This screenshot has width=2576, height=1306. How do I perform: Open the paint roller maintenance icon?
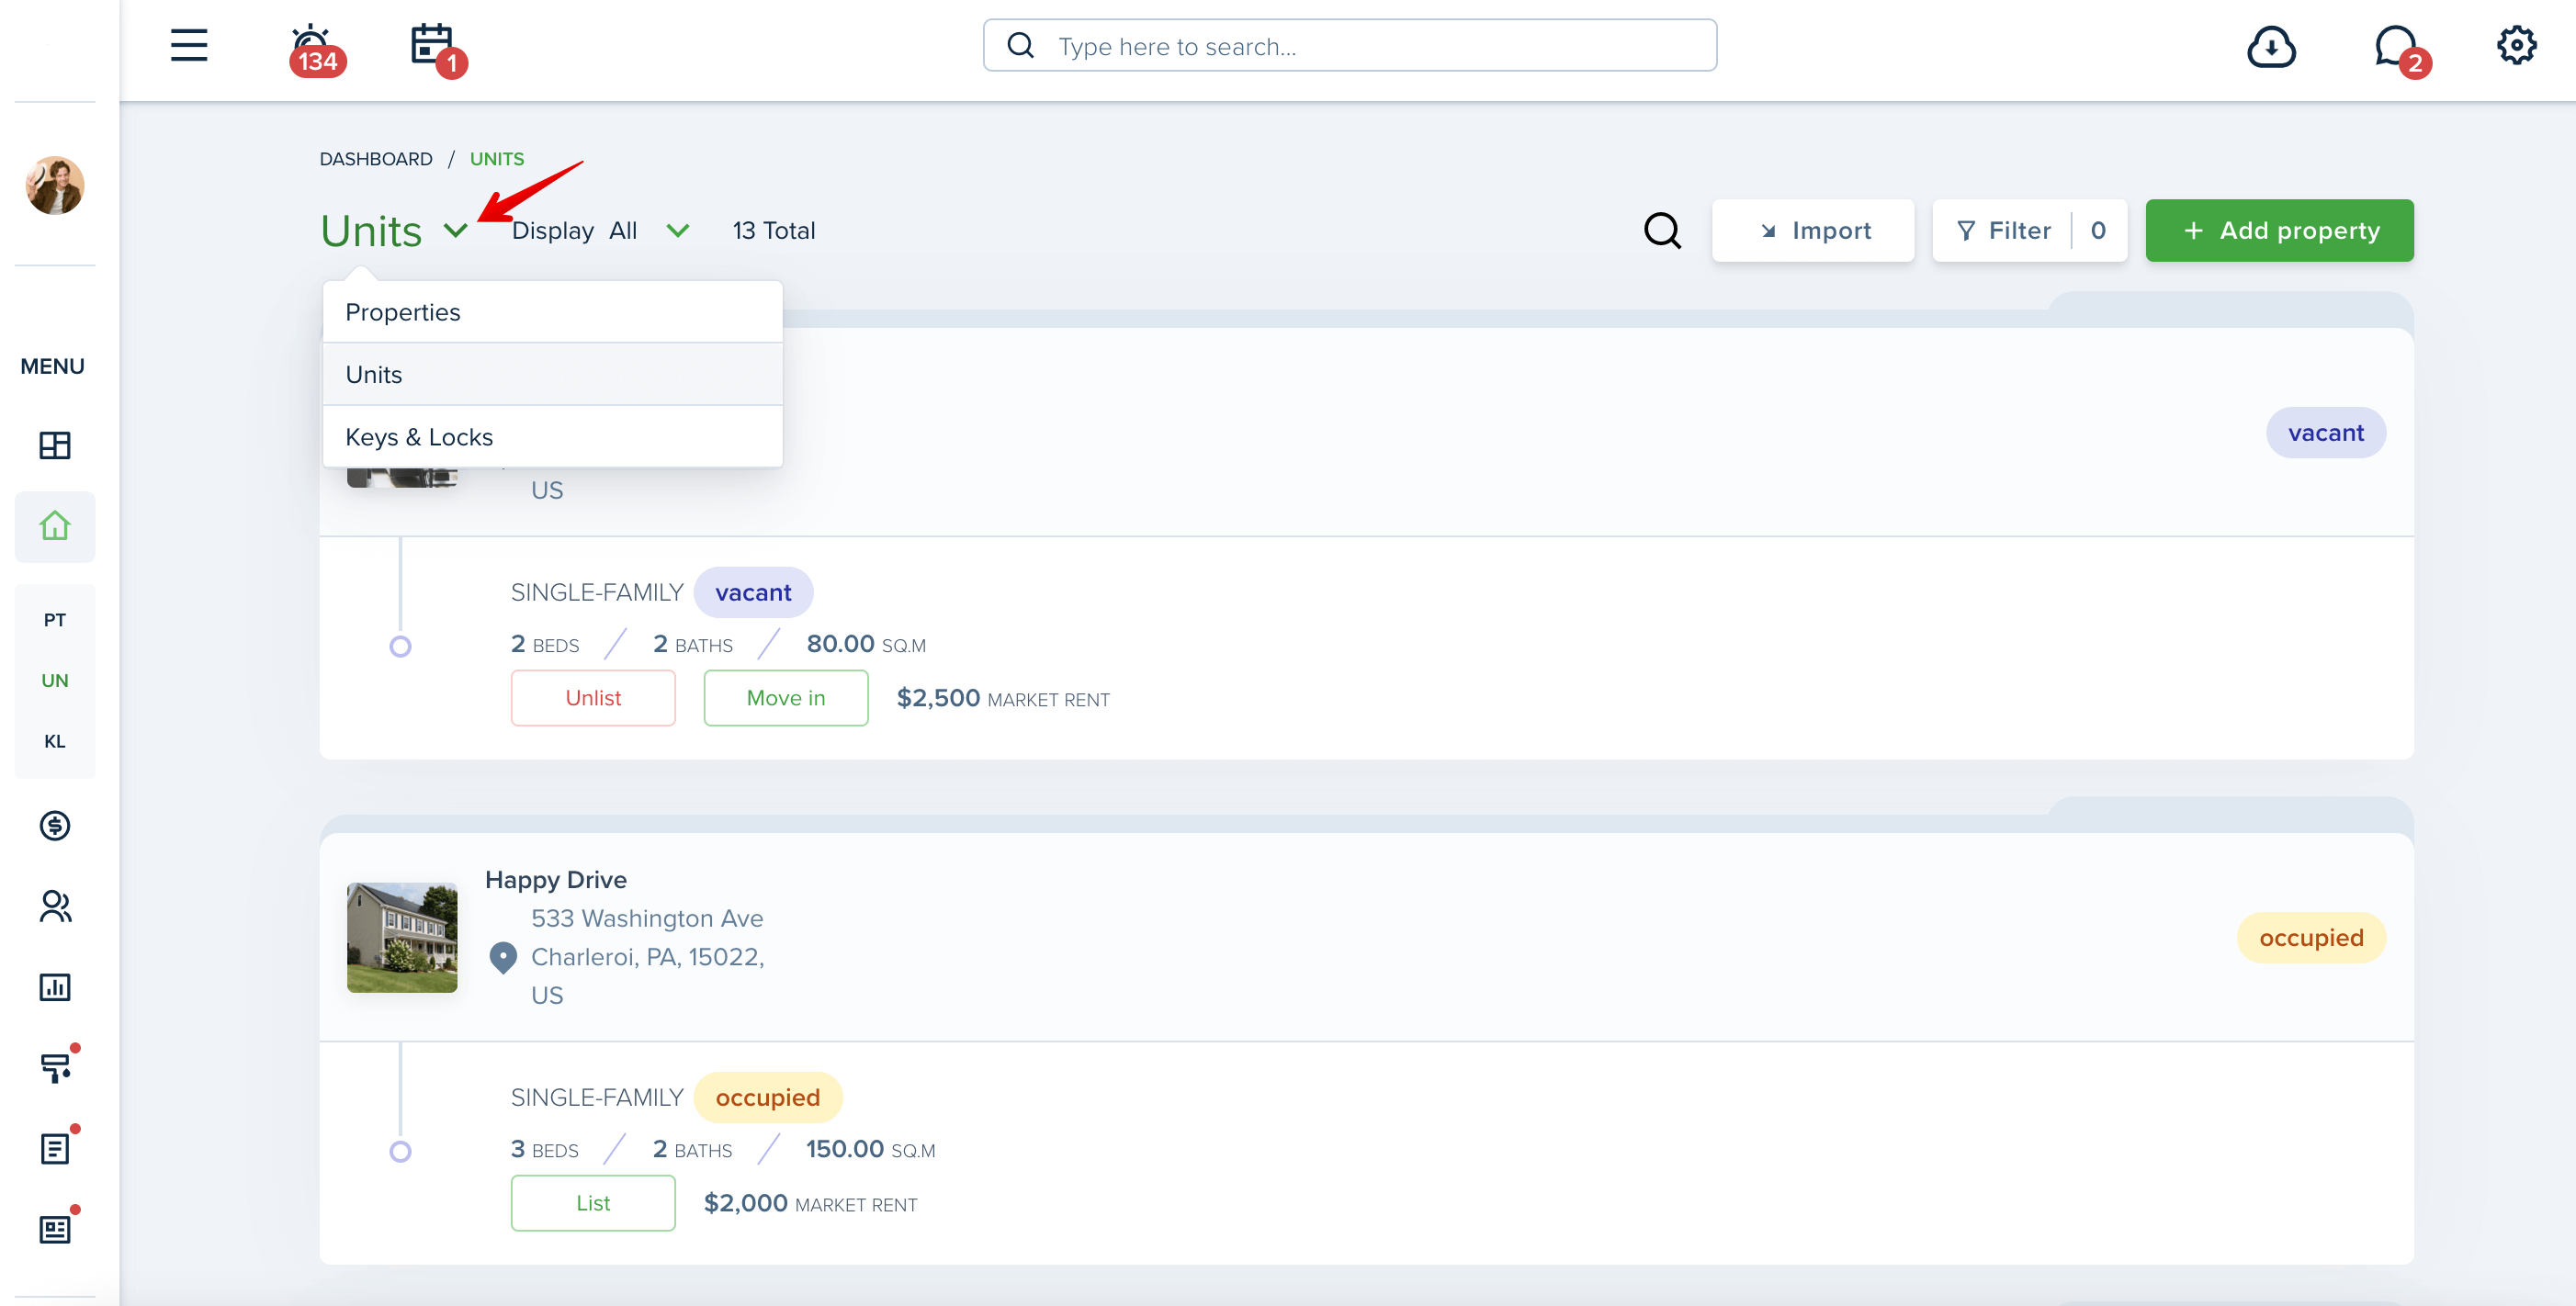[57, 1067]
